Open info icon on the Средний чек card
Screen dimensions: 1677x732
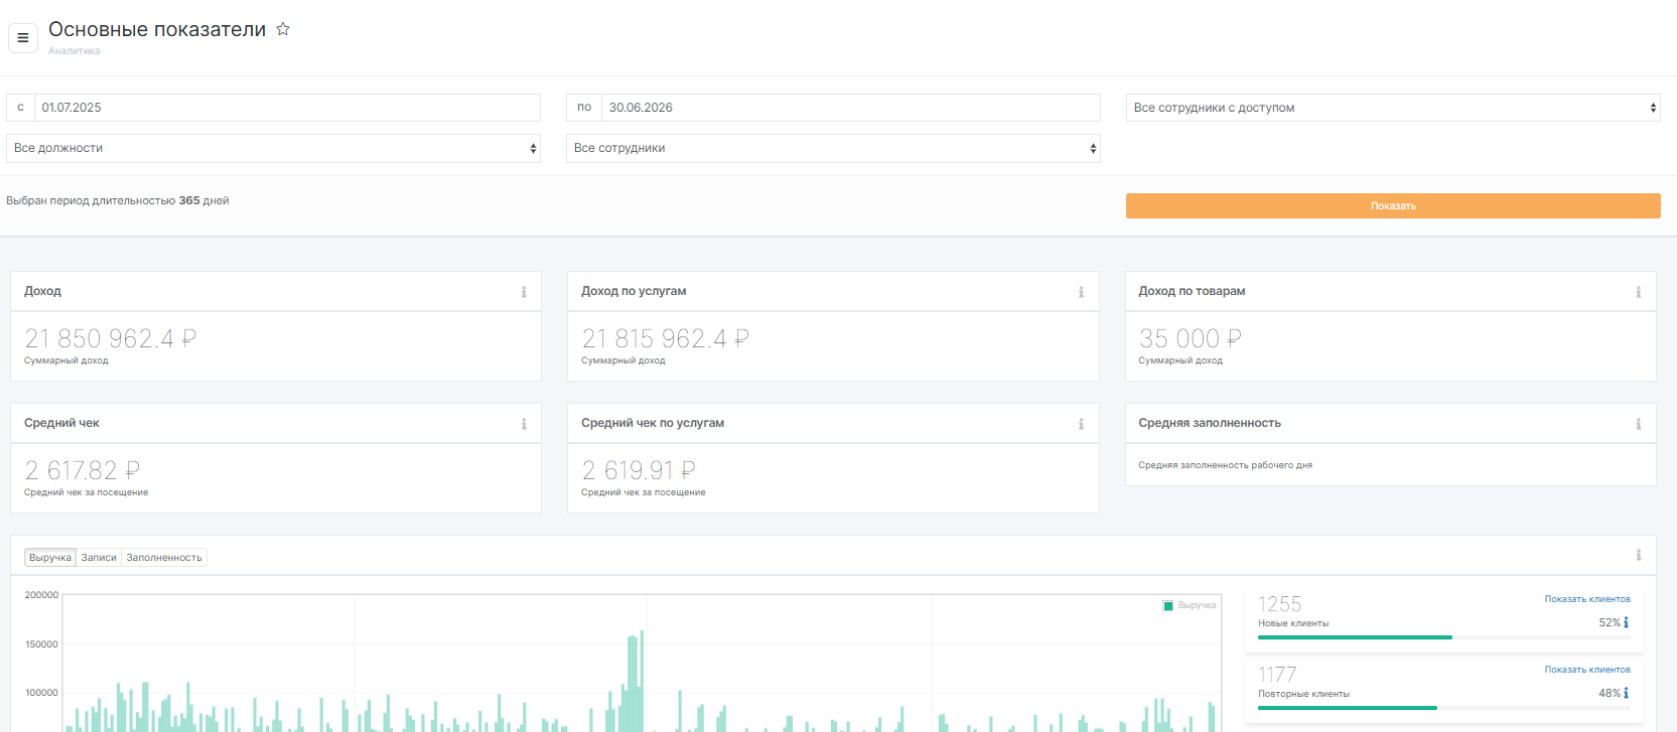coord(524,424)
